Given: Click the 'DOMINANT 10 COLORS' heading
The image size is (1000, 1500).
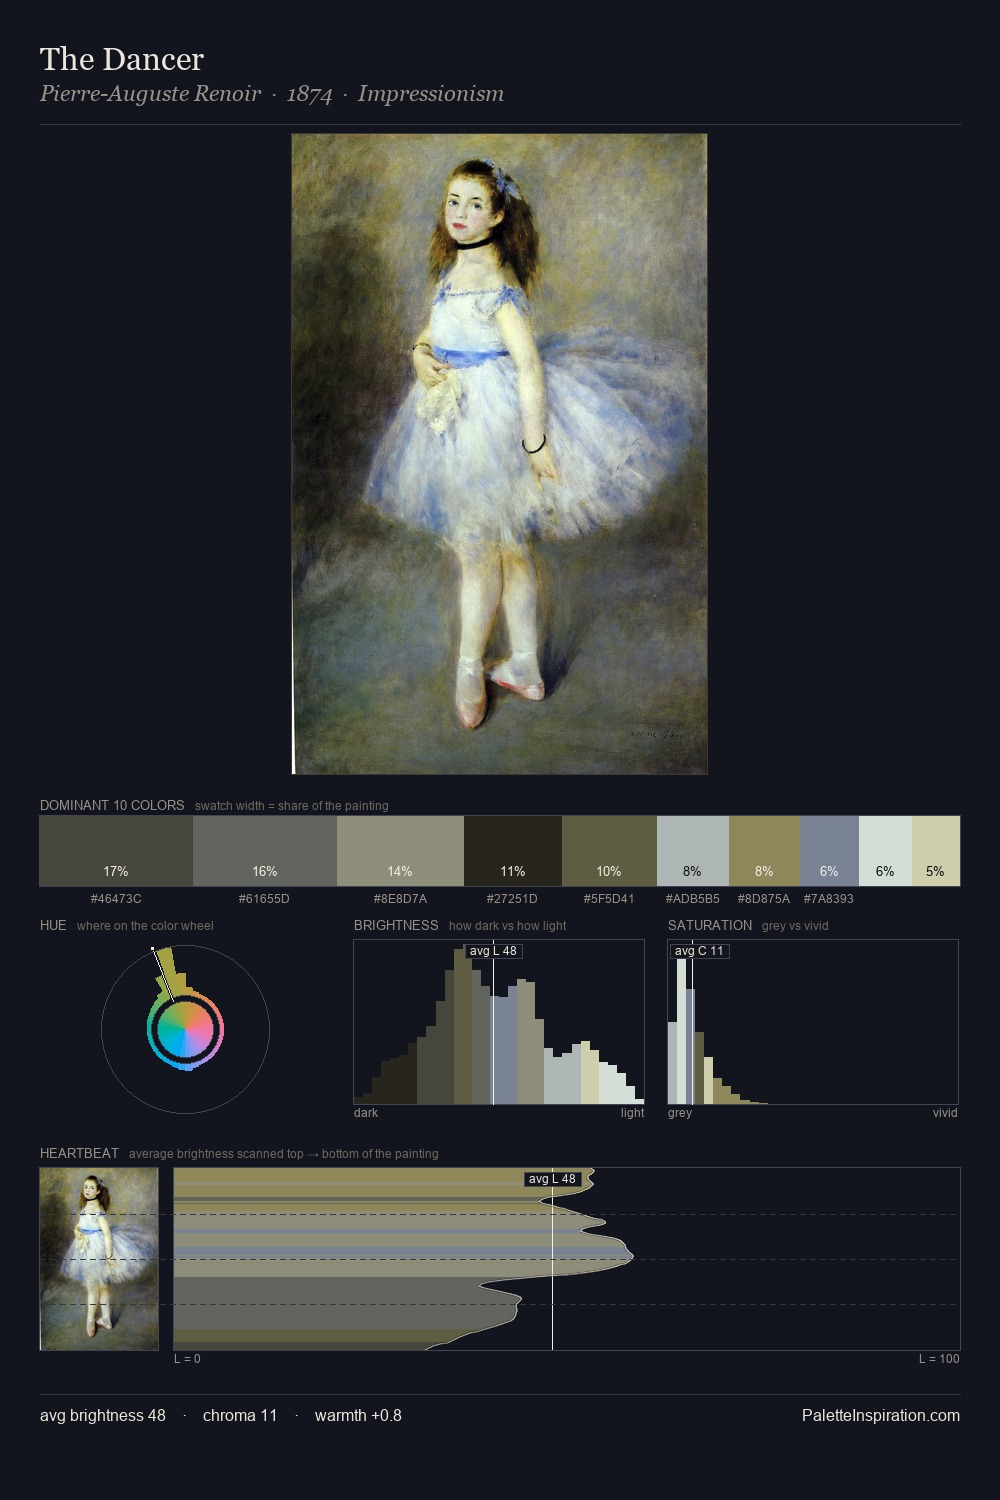Looking at the screenshot, I should (x=112, y=805).
